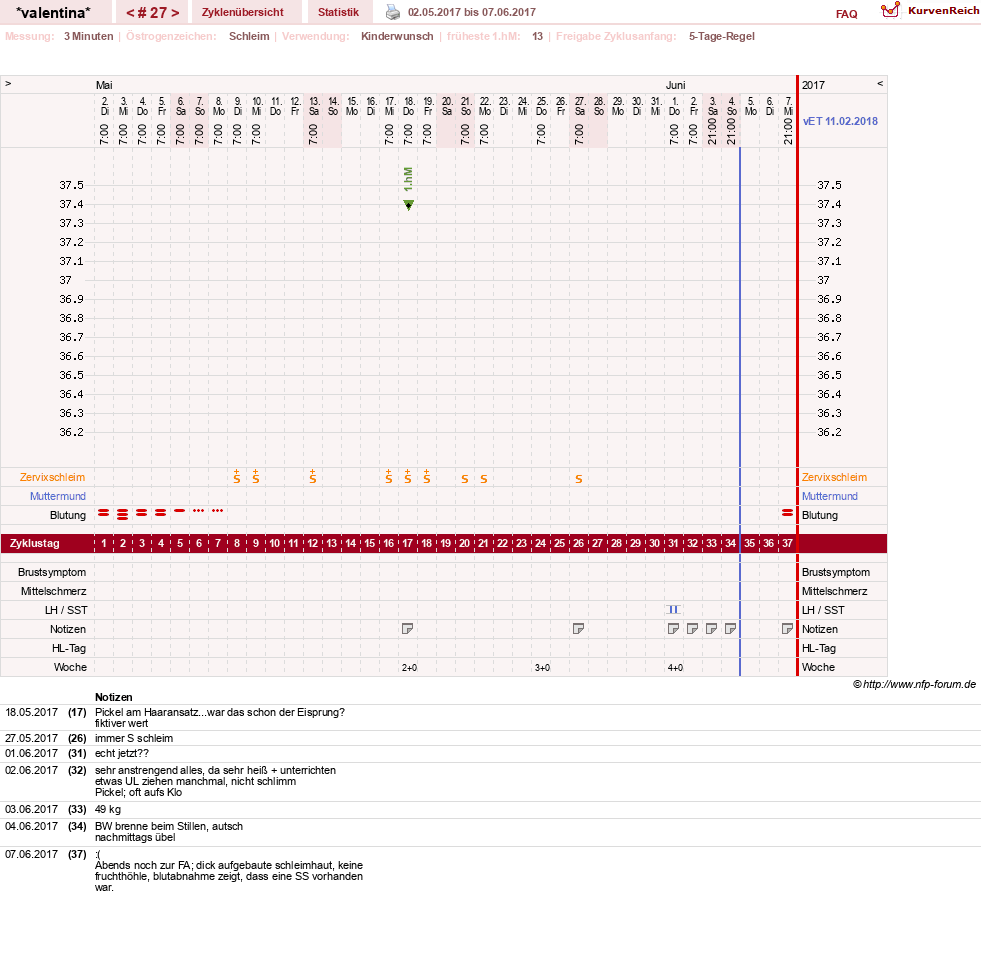Click the heavy bleeding symbol on cycle day 2
The height and width of the screenshot is (956, 981).
click(x=123, y=515)
